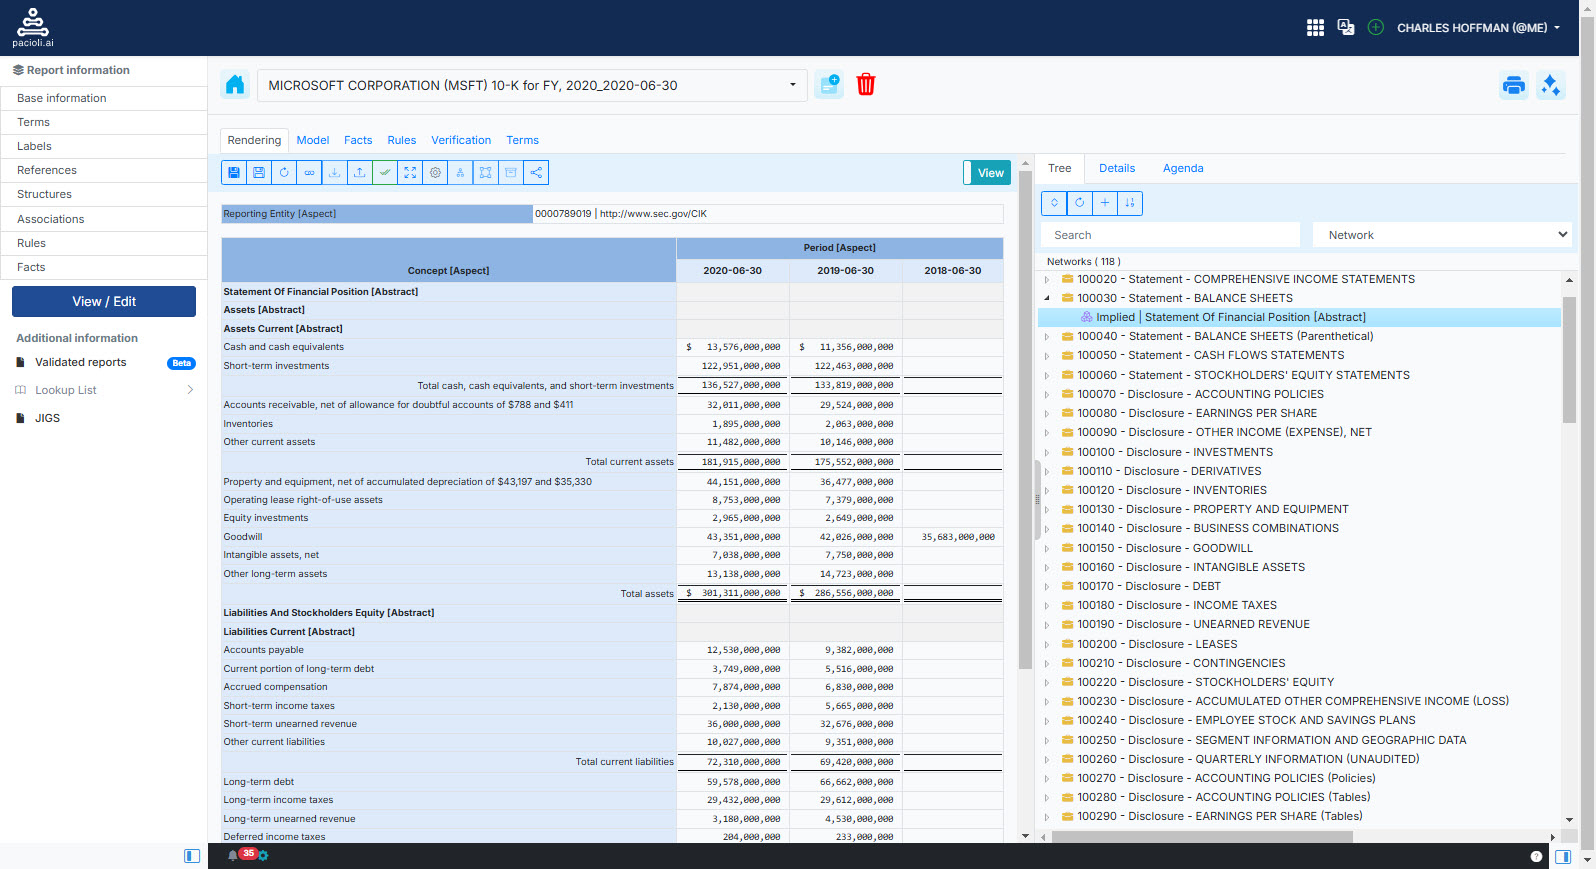Expand or collapse all tree nodes icon

pyautogui.click(x=1054, y=203)
